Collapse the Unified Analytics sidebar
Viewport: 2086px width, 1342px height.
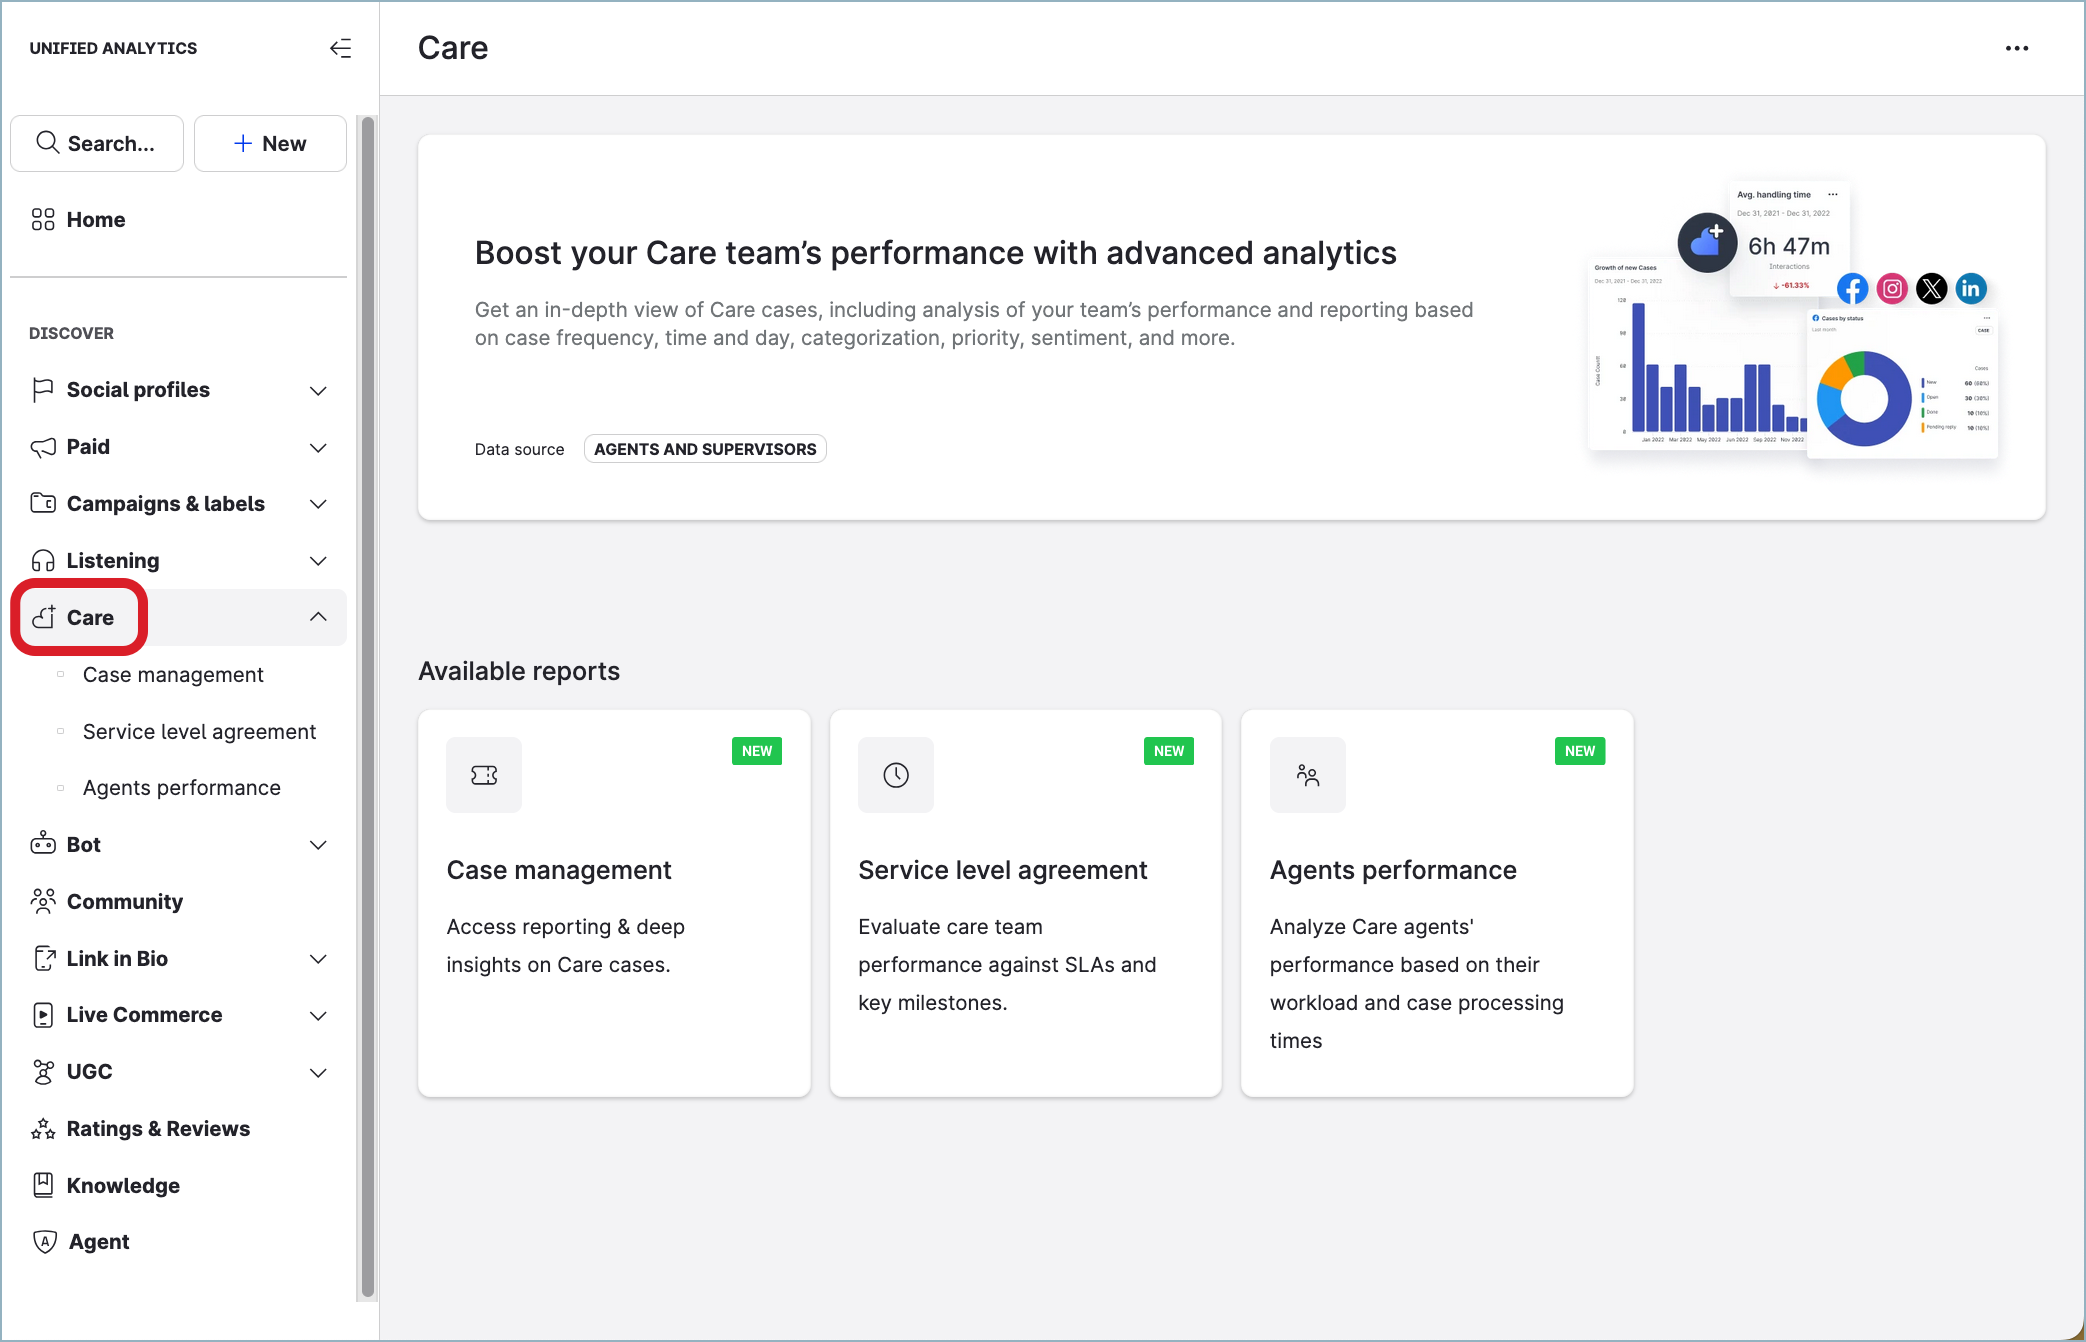click(341, 48)
